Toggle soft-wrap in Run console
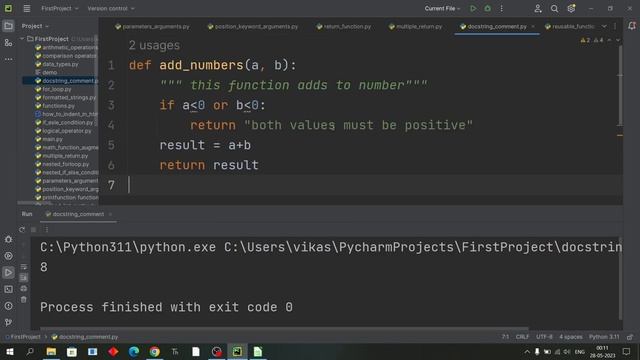Viewport: 640px width, 360px height. (24, 267)
